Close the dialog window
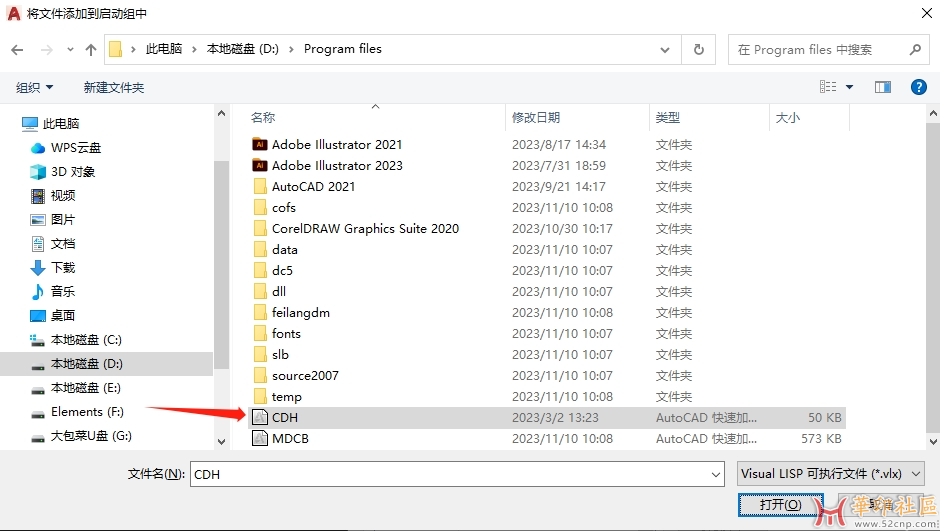940x531 pixels. [926, 13]
